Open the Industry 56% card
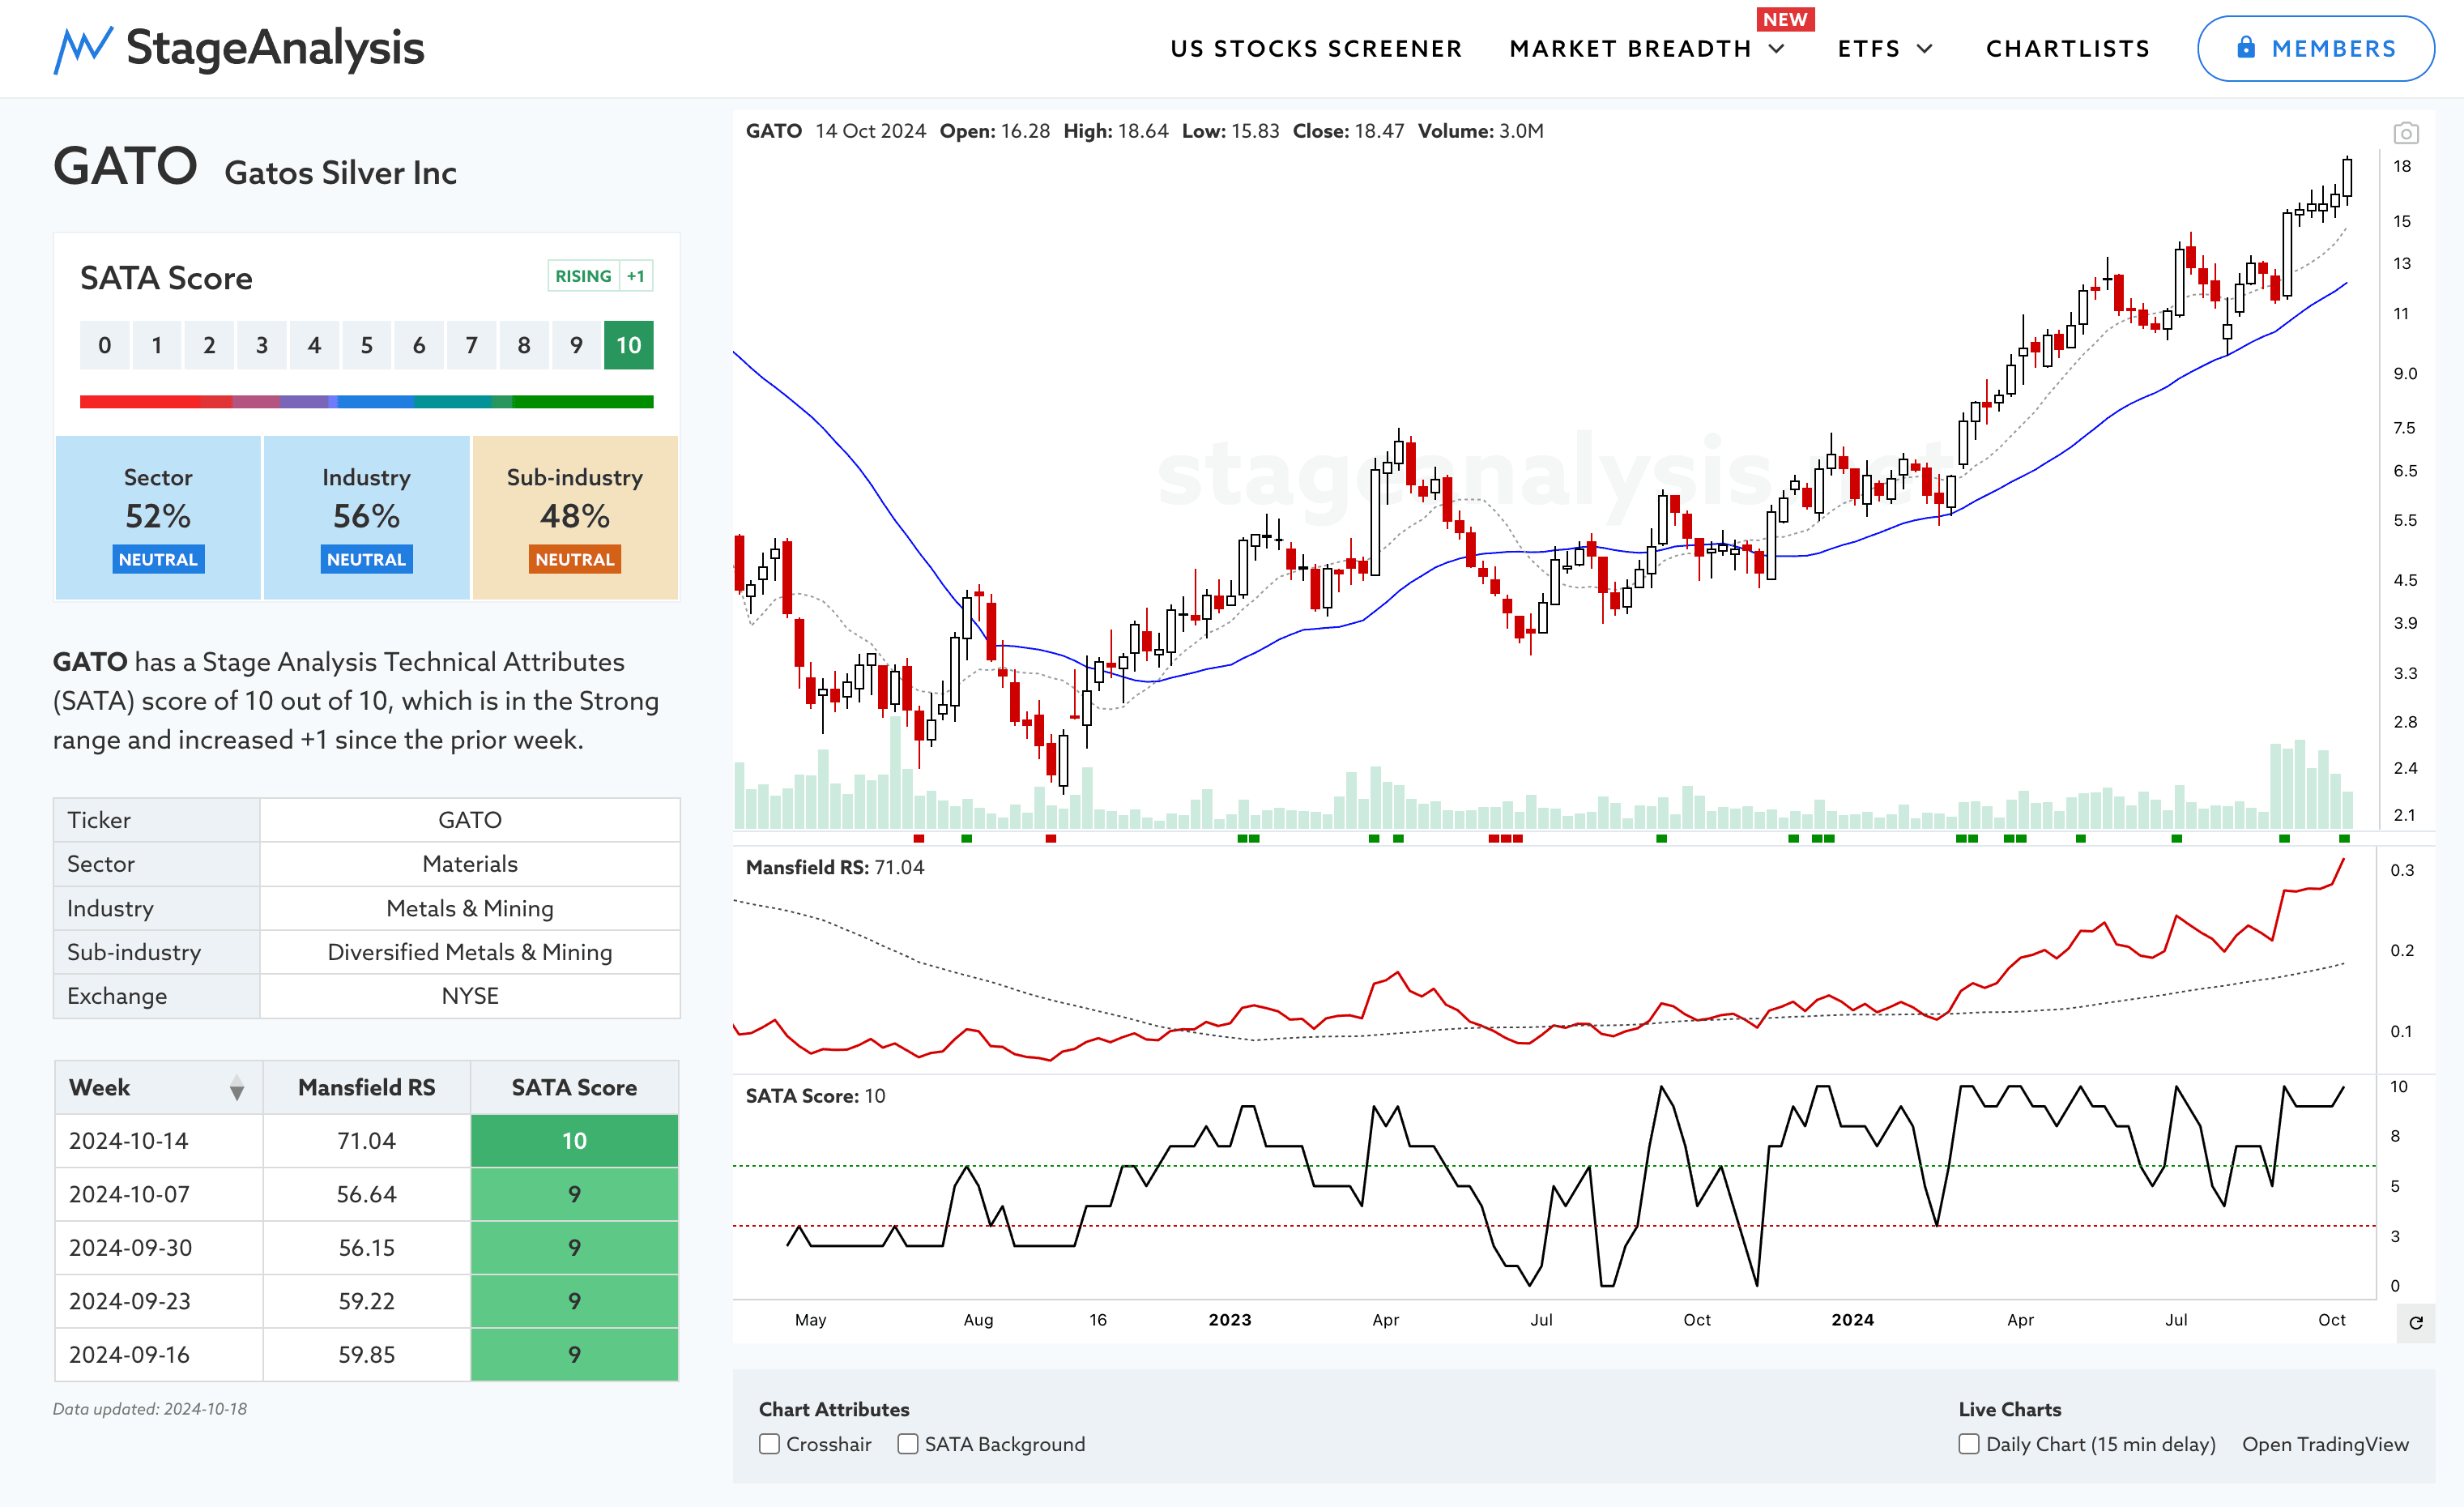 366,517
